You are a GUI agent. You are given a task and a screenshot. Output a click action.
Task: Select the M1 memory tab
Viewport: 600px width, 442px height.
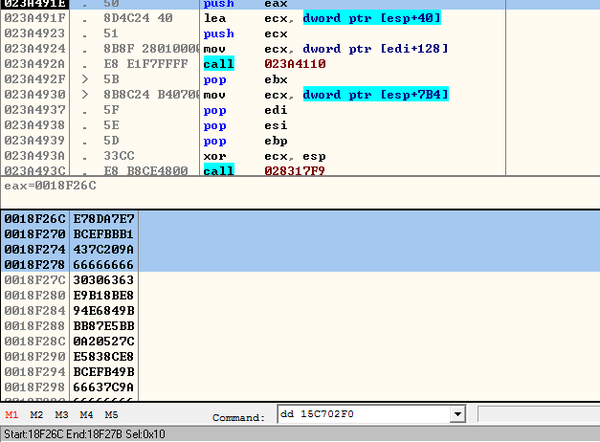(11, 415)
